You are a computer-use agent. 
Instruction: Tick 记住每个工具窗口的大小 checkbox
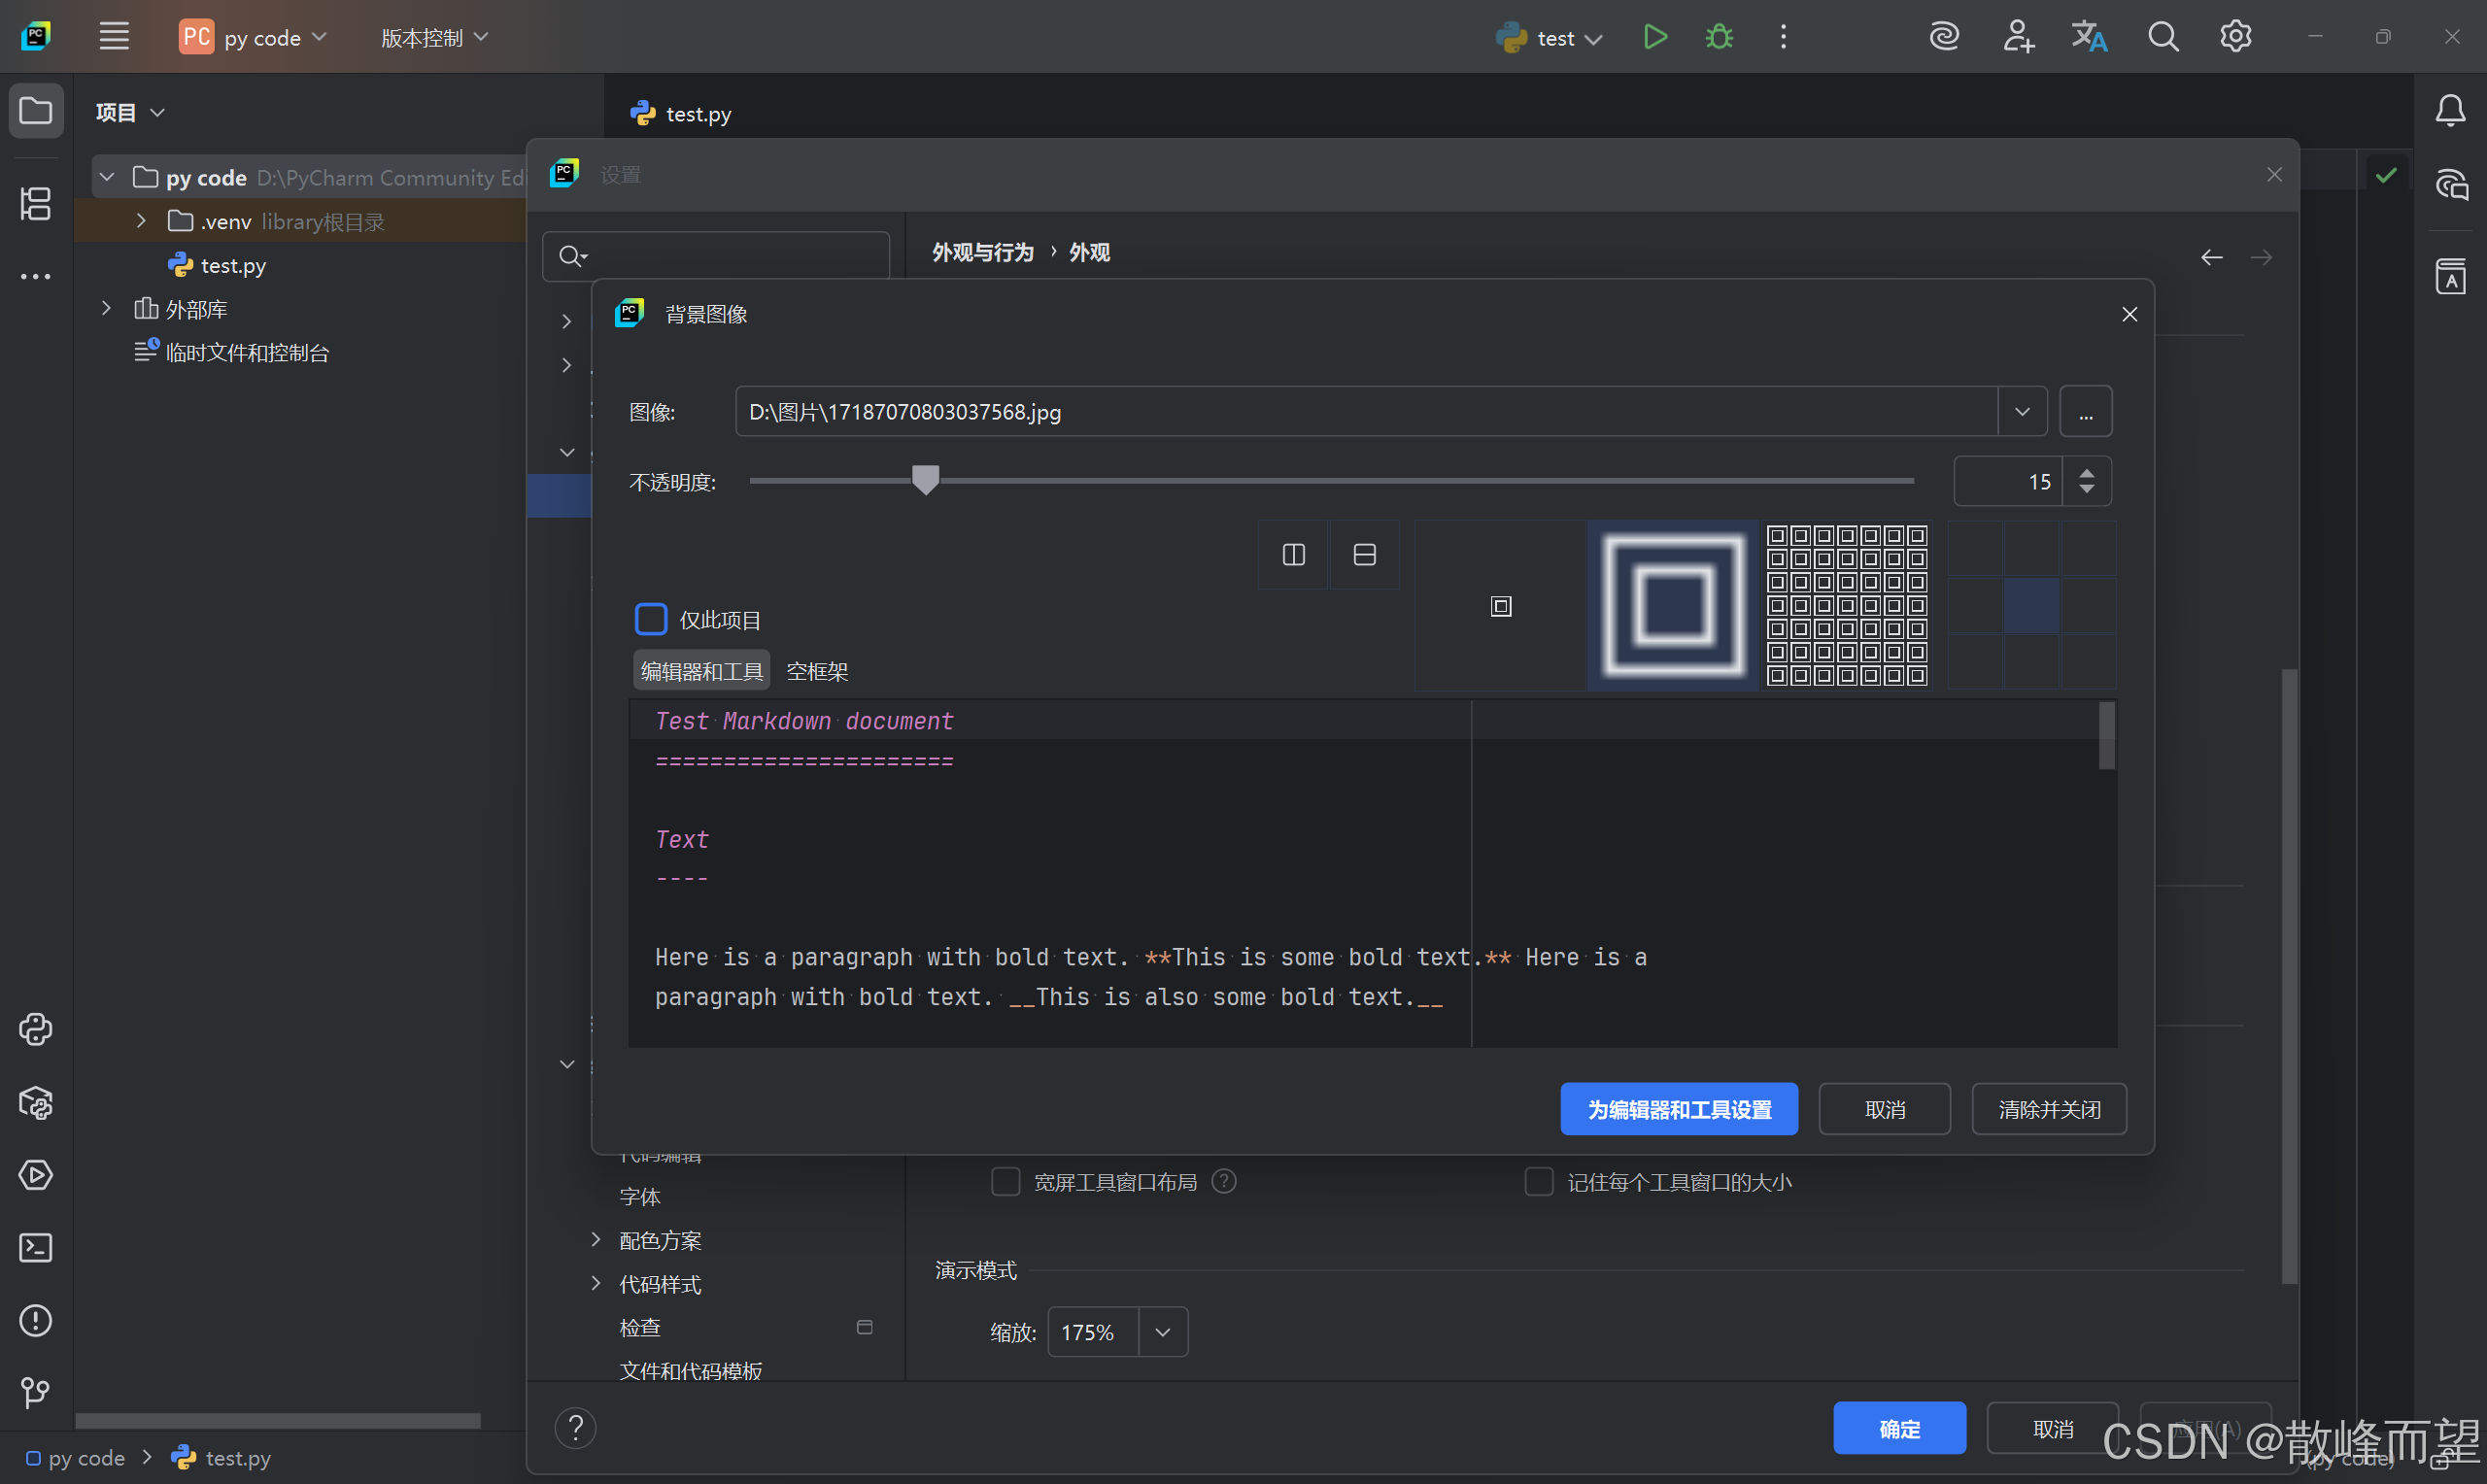click(1538, 1182)
